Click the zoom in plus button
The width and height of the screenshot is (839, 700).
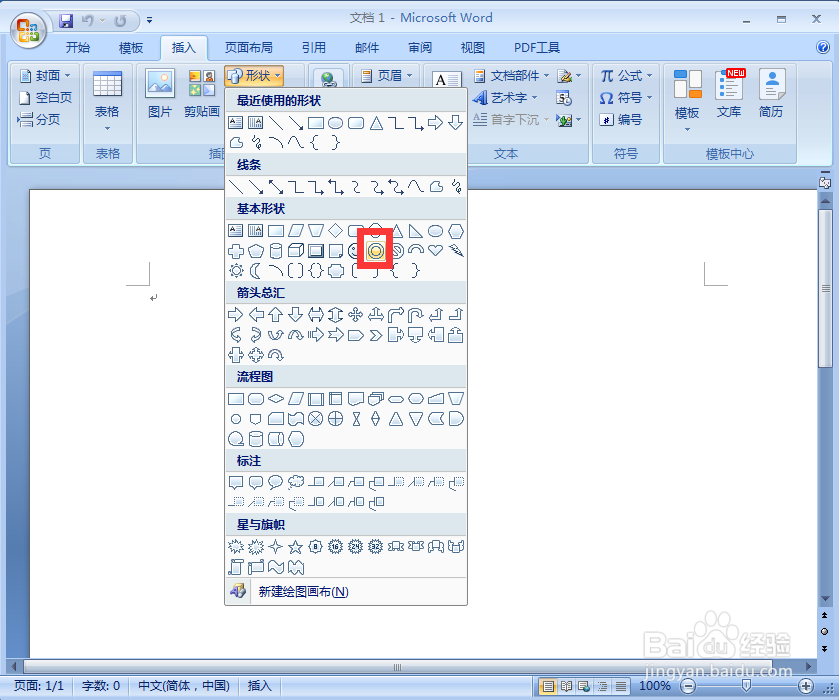pos(805,686)
